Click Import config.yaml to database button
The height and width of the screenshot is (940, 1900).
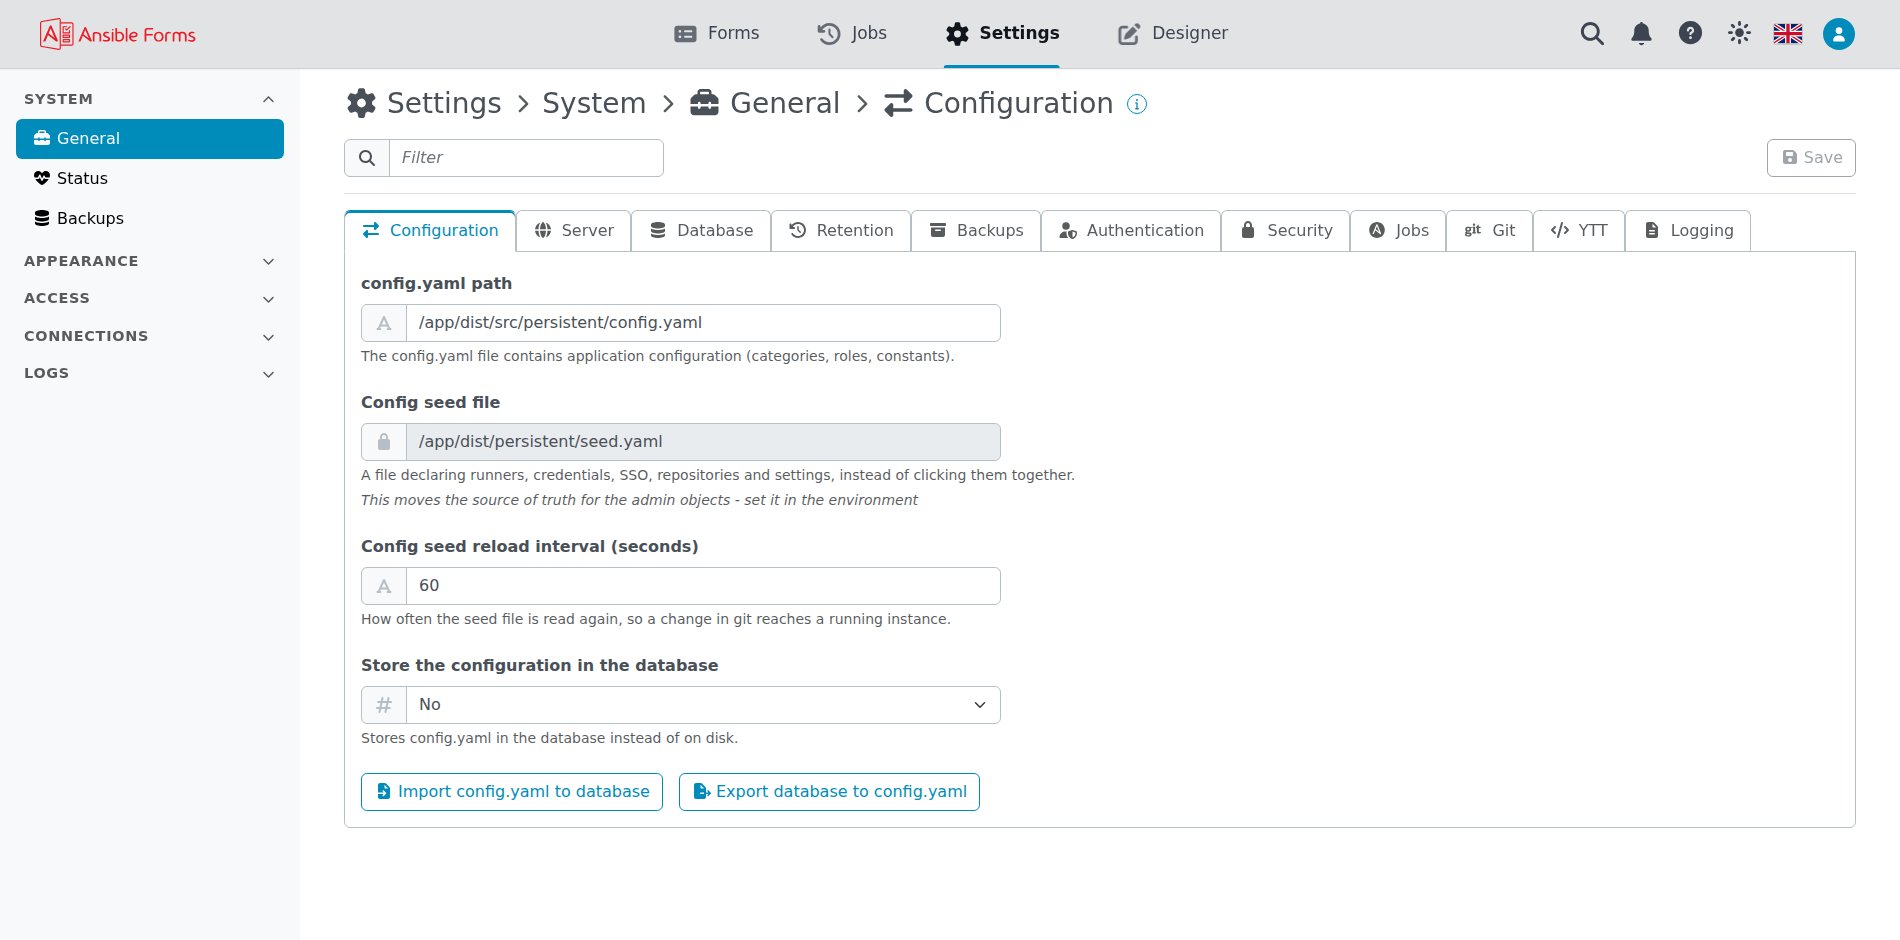coord(512,792)
